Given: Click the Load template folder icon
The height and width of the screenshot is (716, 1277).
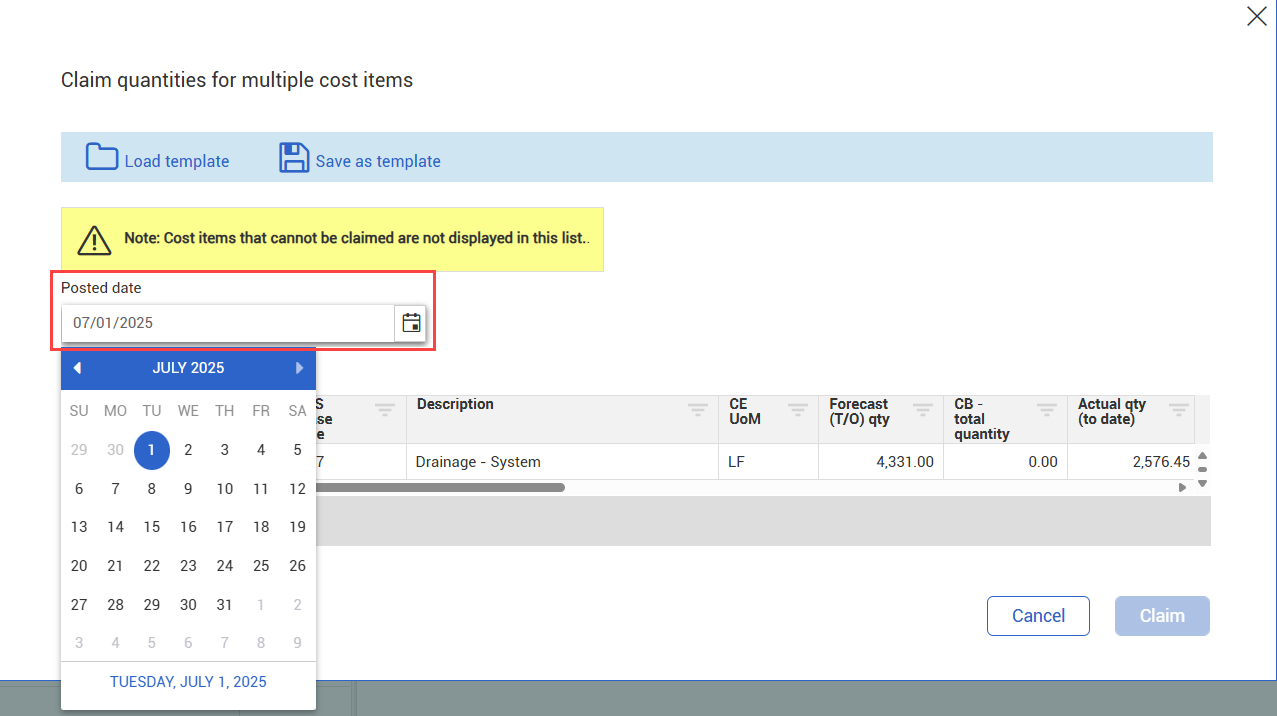Looking at the screenshot, I should (x=102, y=158).
